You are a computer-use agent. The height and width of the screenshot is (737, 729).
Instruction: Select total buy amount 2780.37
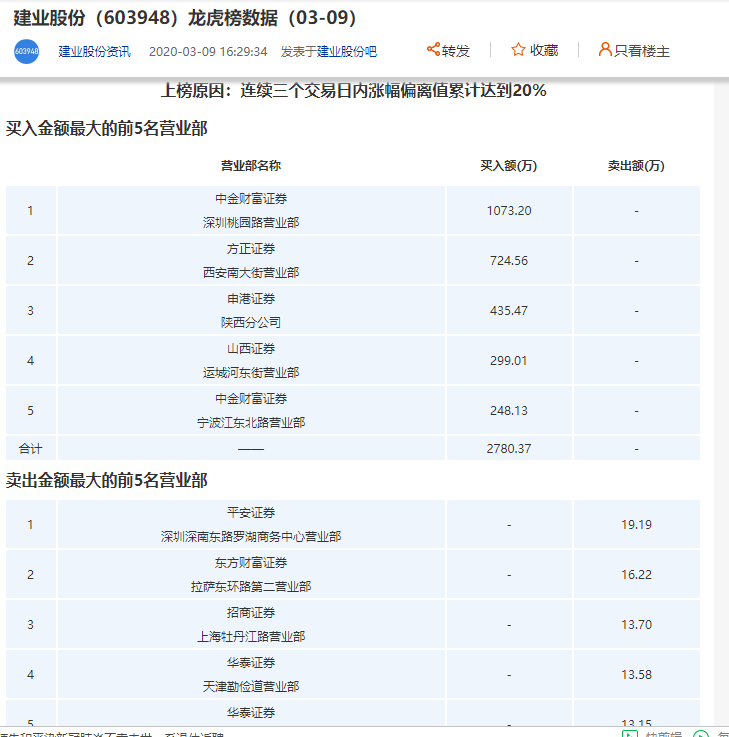click(509, 448)
